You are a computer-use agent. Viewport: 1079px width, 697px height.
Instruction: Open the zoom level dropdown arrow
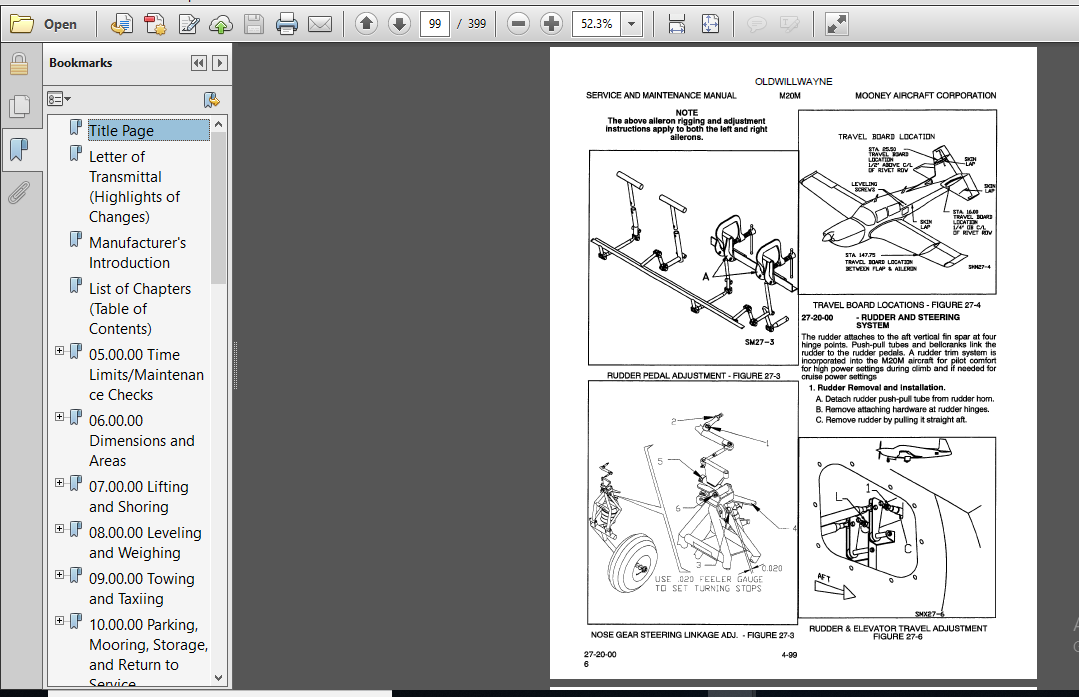631,24
